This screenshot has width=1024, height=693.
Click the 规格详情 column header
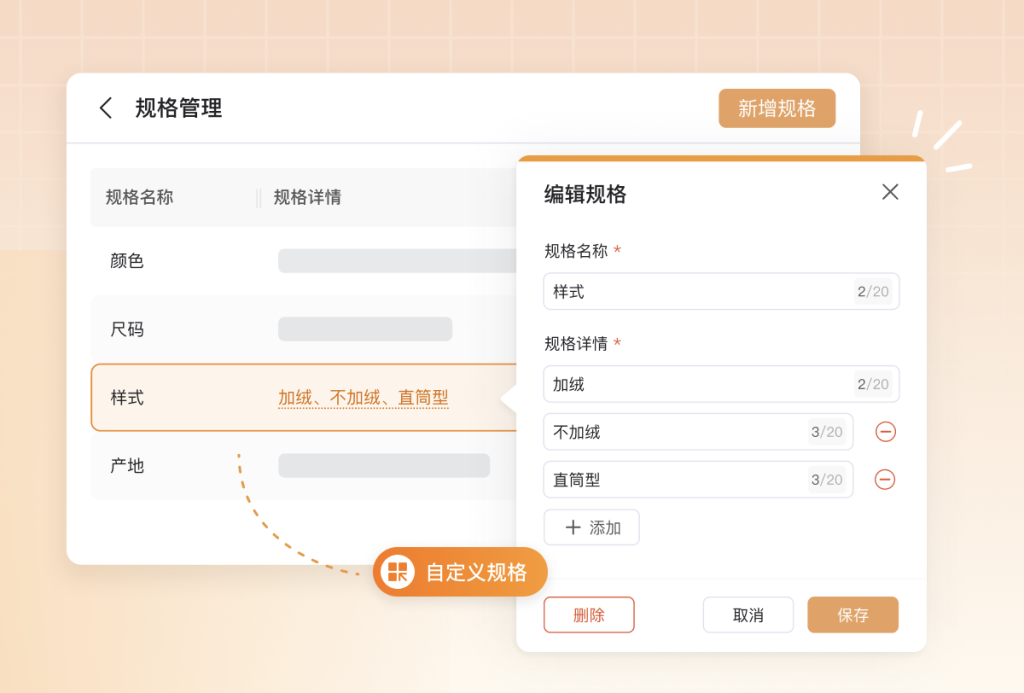307,197
